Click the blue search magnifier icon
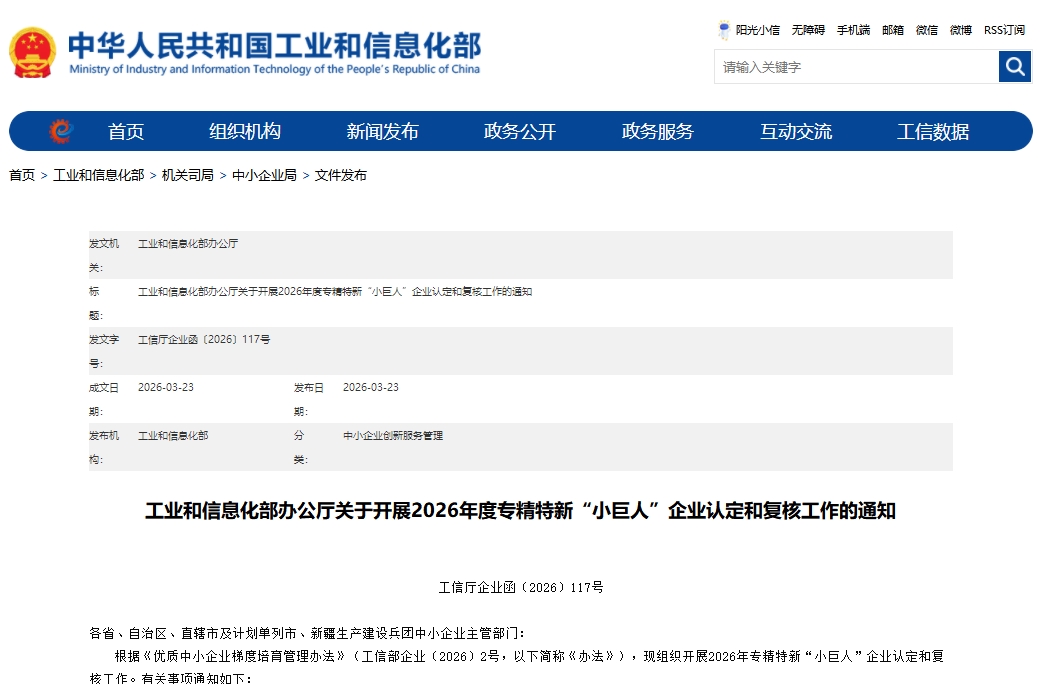 coord(1014,66)
